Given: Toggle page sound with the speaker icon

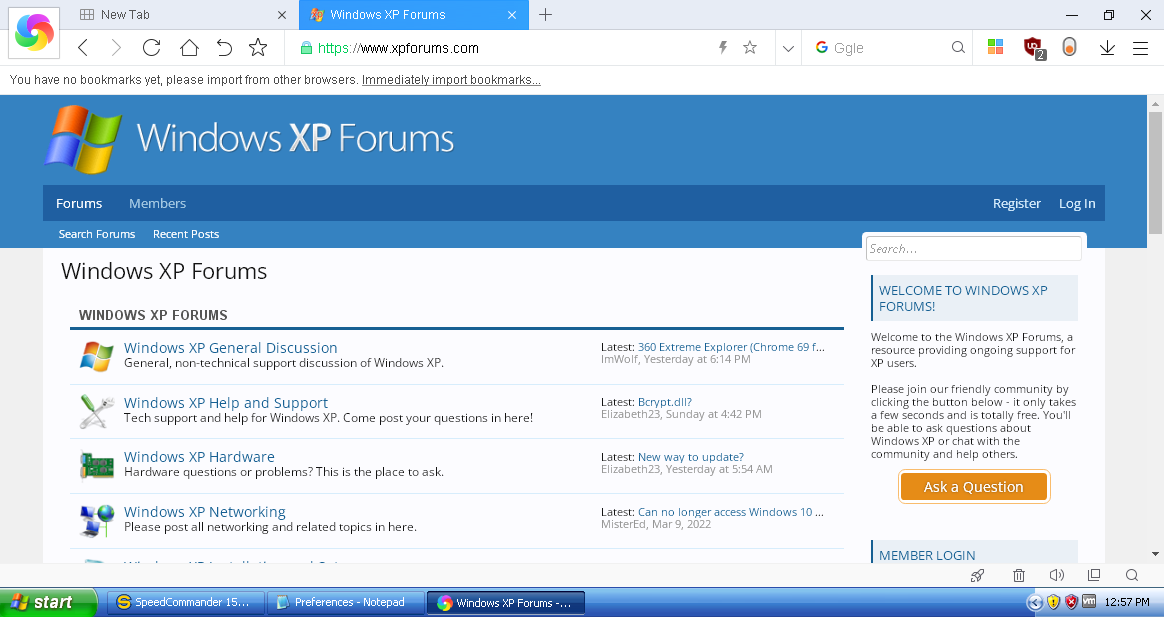Looking at the screenshot, I should pos(1057,575).
